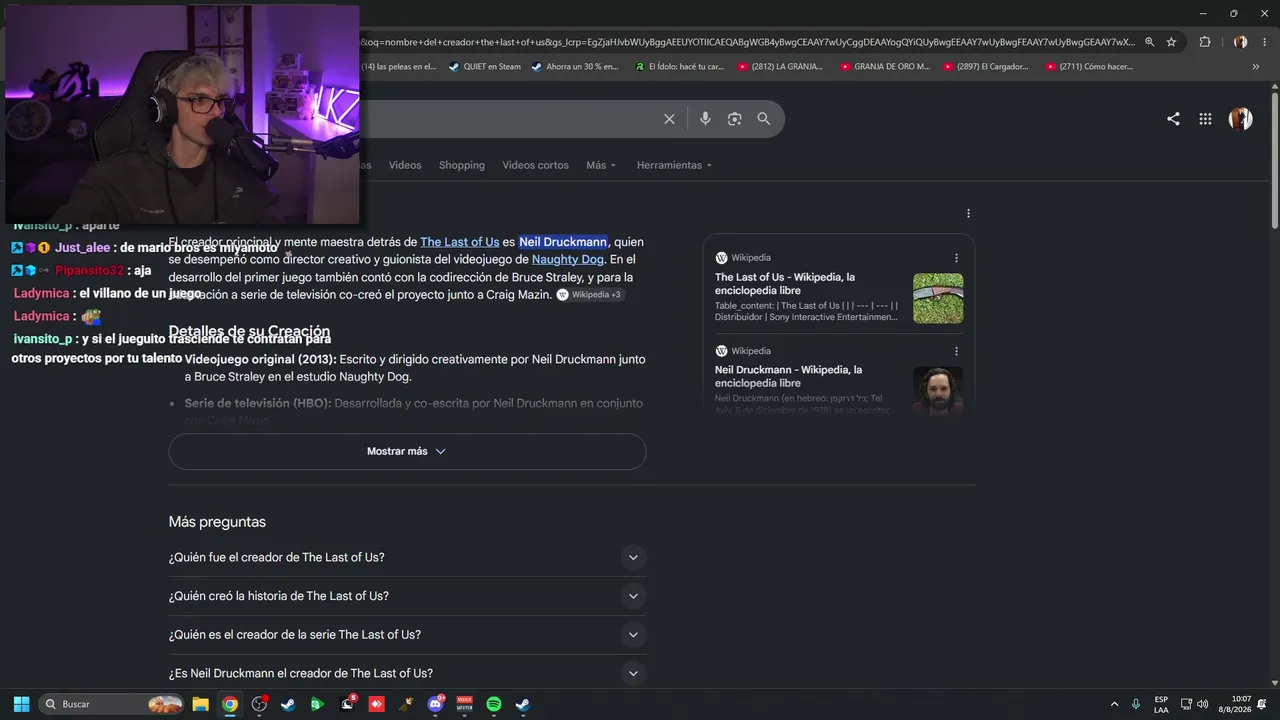The width and height of the screenshot is (1280, 720).
Task: Open the Windows Start menu
Action: 21,704
